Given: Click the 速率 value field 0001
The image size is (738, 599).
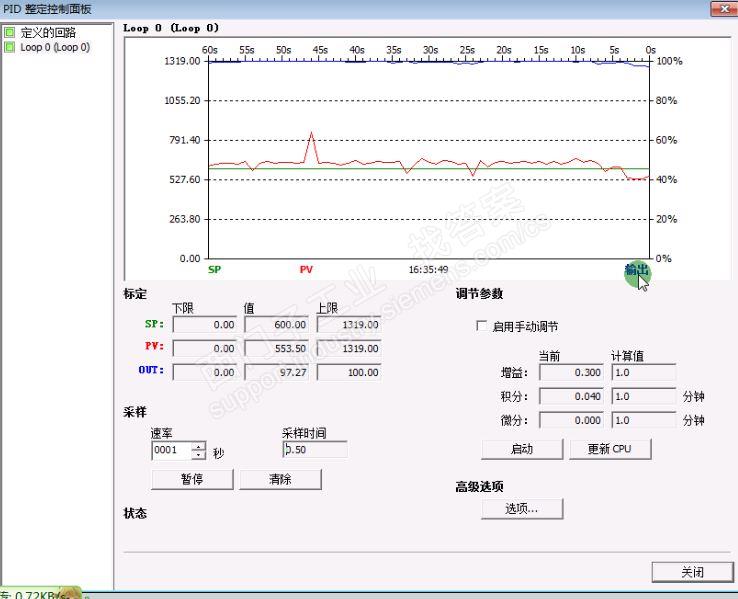Looking at the screenshot, I should coord(172,450).
